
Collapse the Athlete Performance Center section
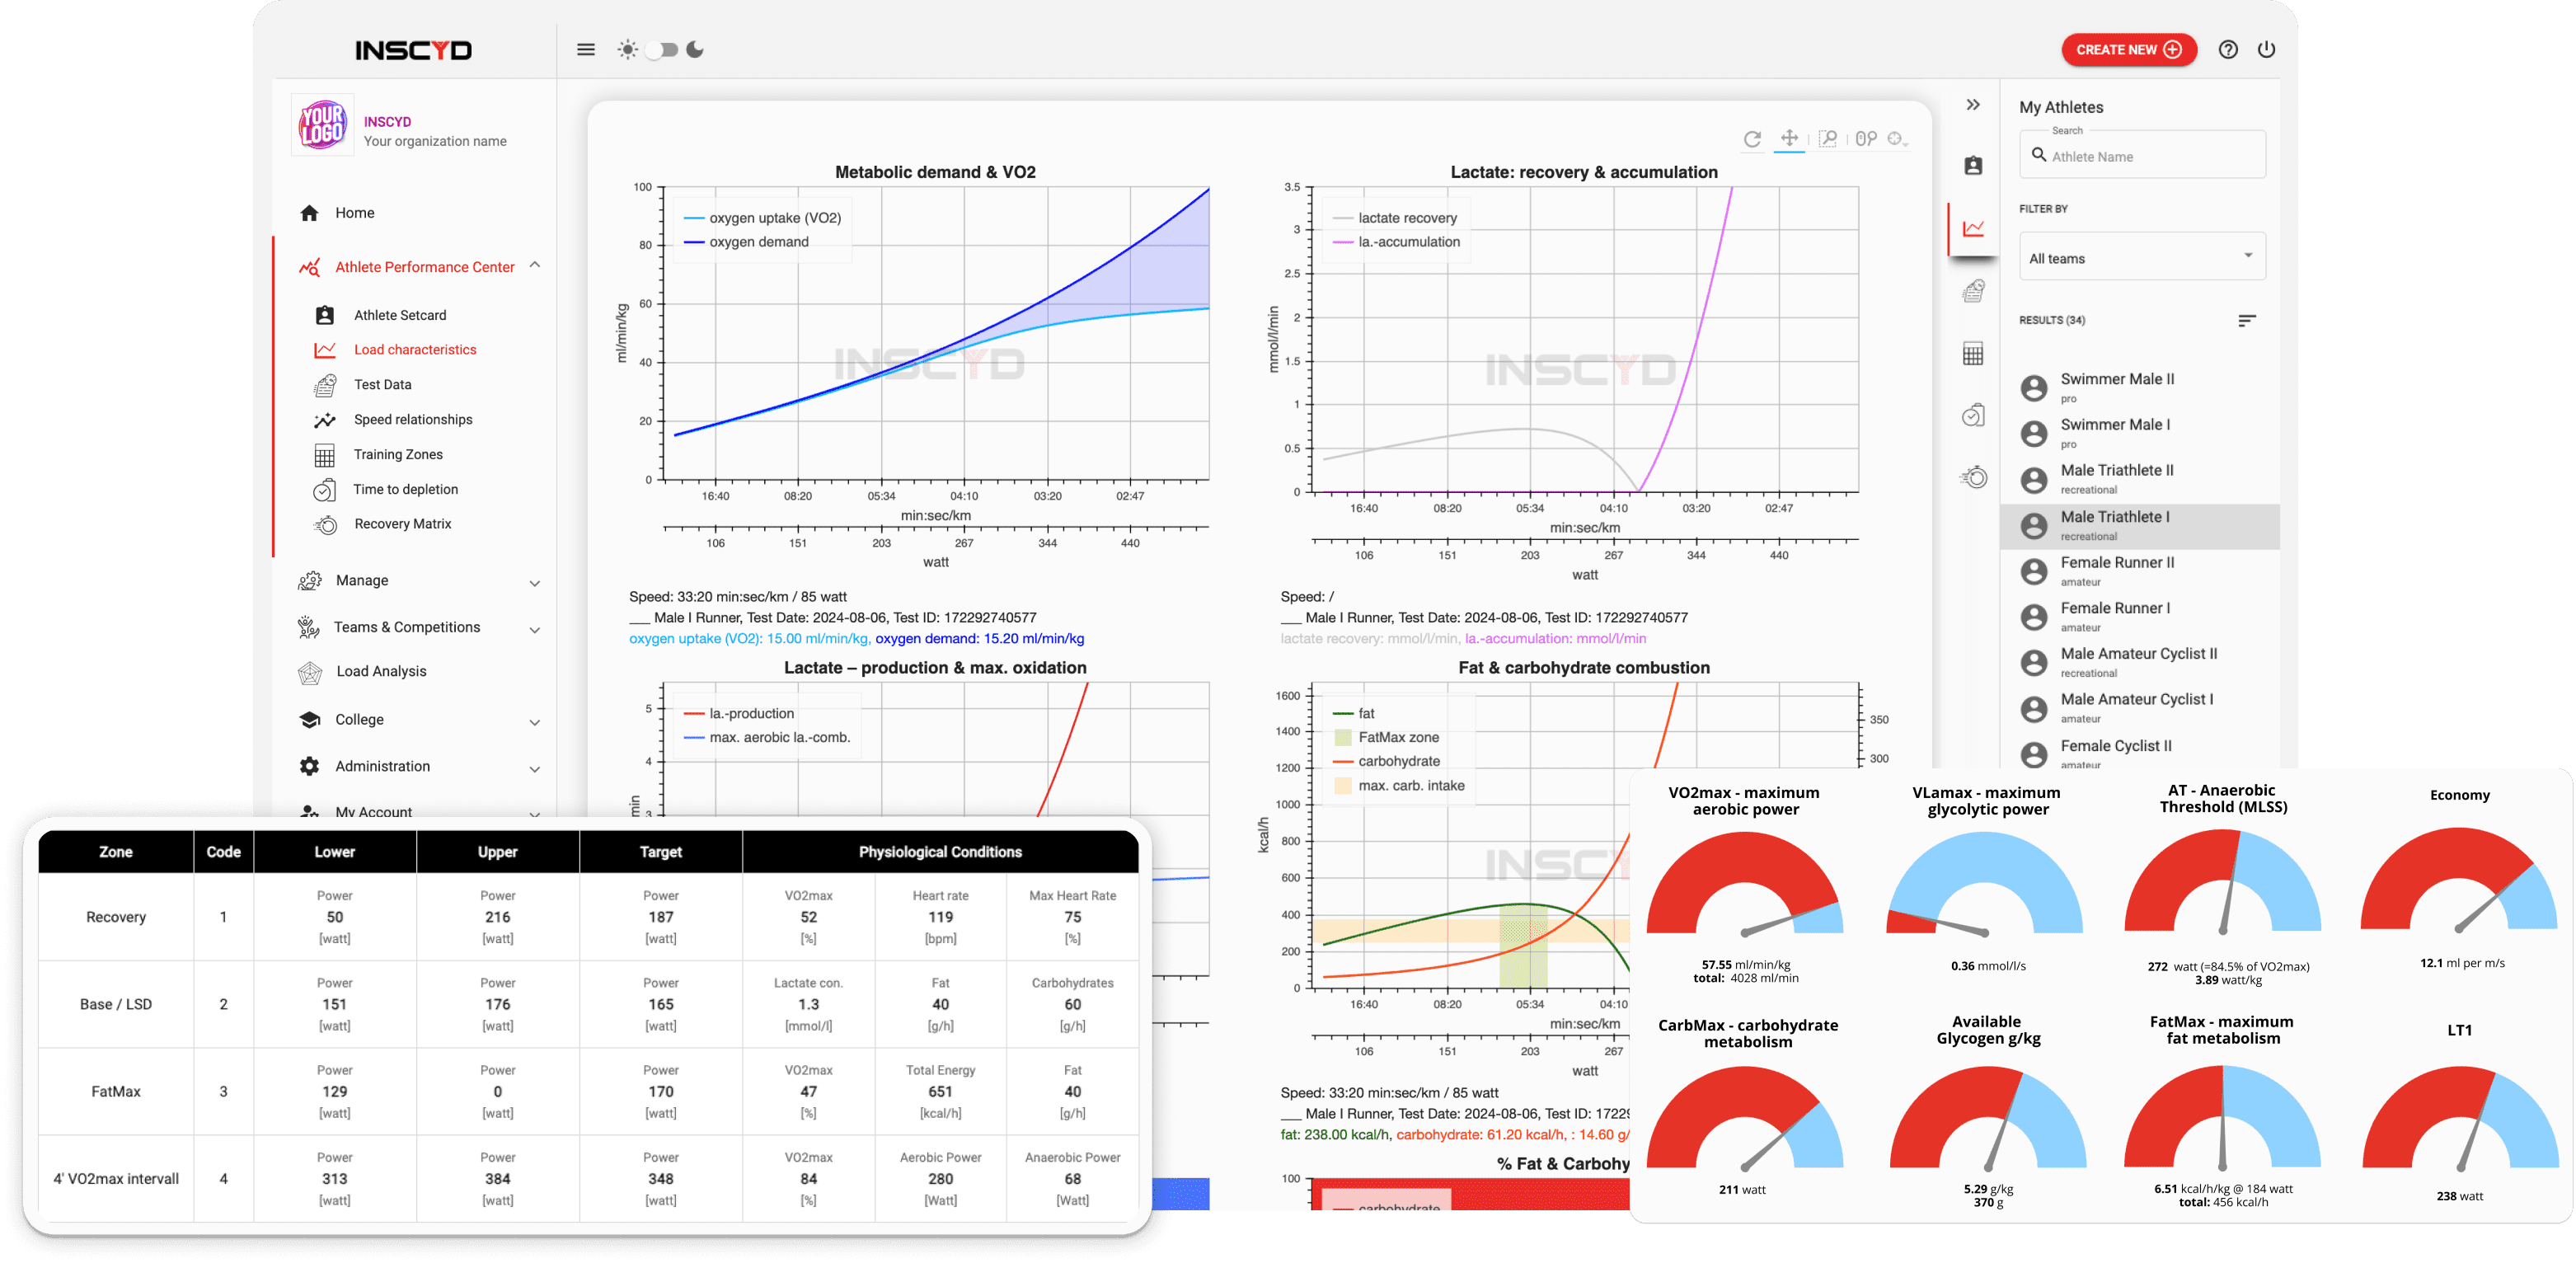[535, 265]
